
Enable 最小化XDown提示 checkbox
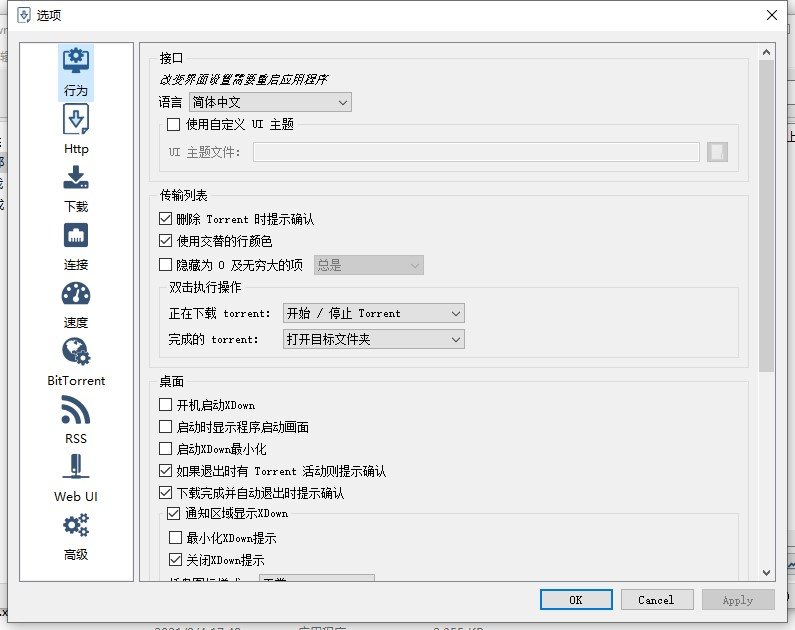point(175,538)
